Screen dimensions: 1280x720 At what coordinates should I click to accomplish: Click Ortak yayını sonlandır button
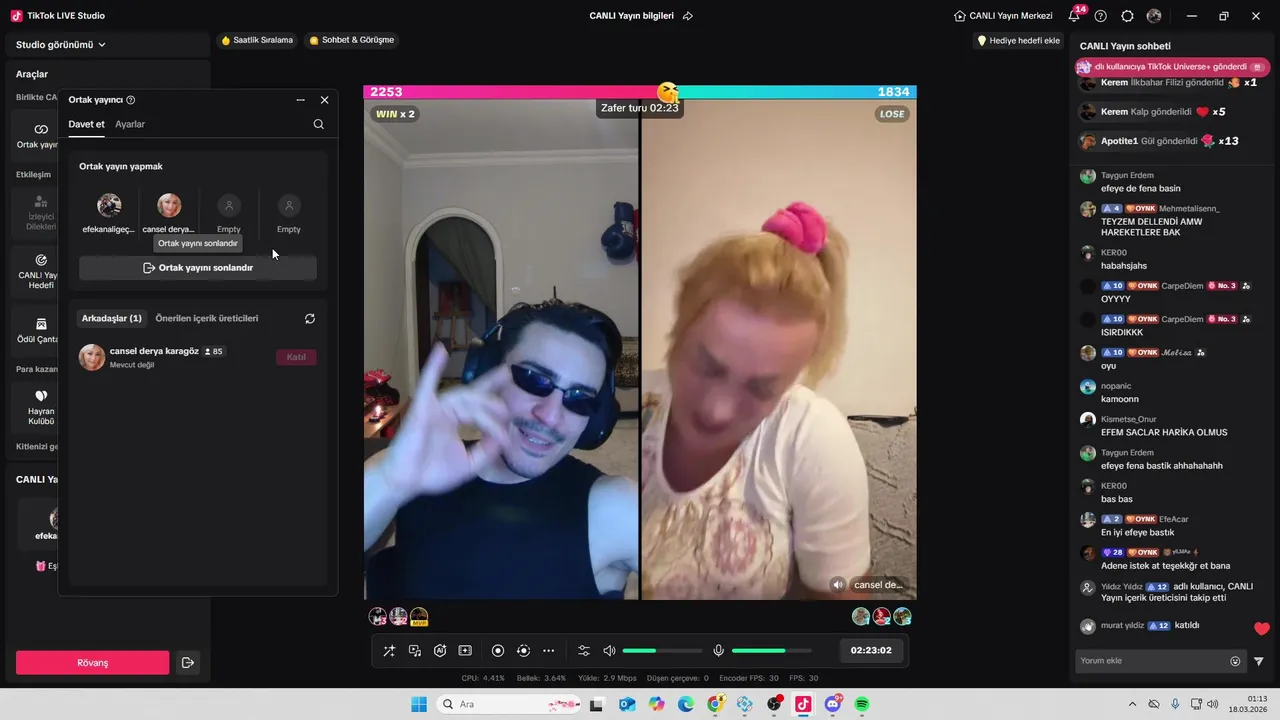198,268
